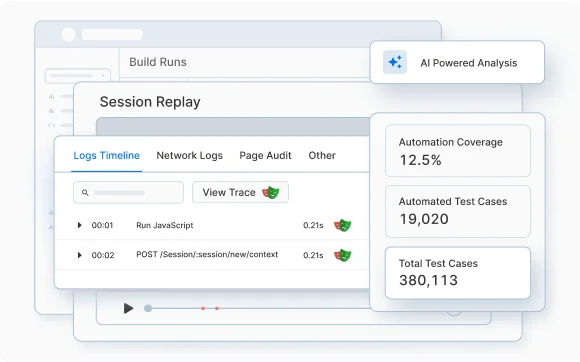This screenshot has height=362, width=580.
Task: Open the sidebar dropdown selector
Action: pyautogui.click(x=78, y=76)
